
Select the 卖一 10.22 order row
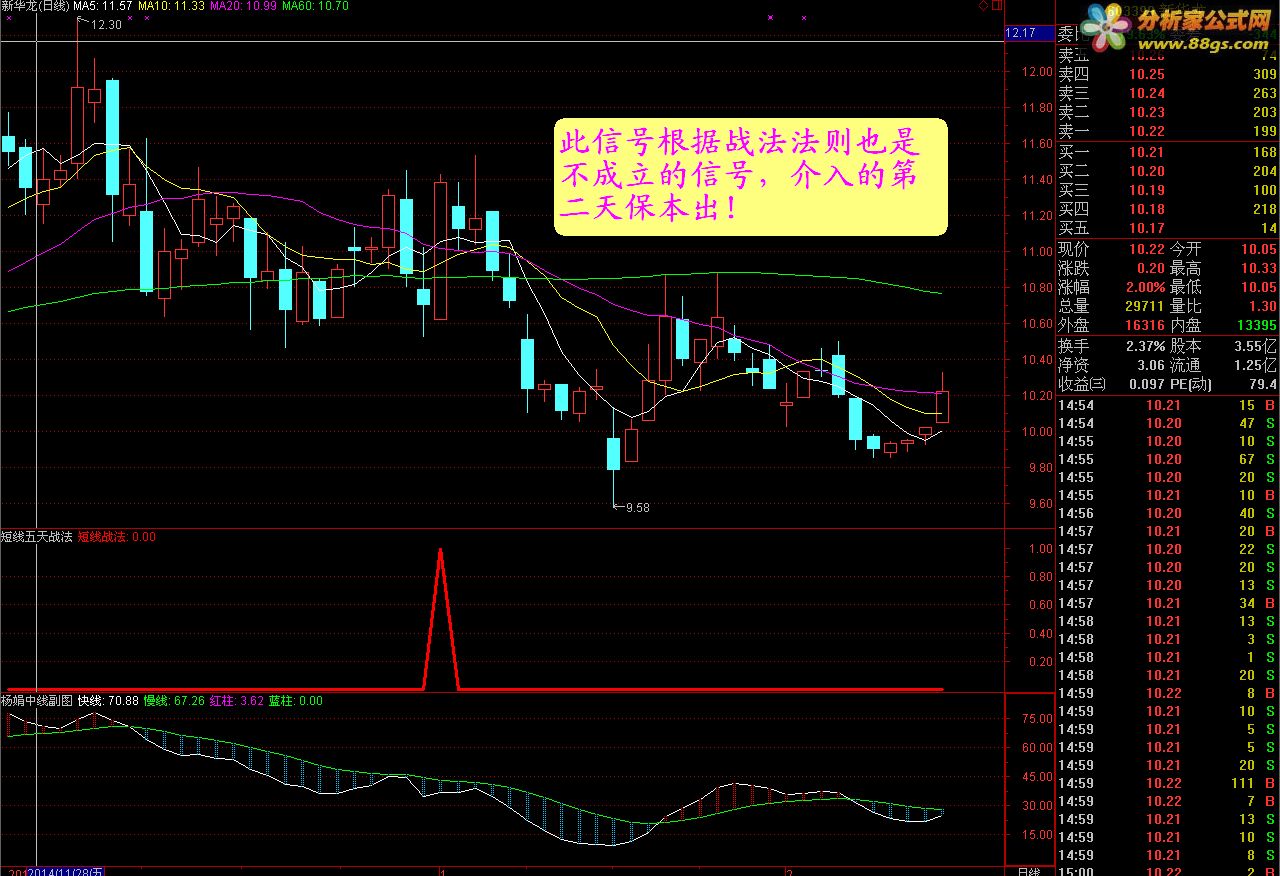click(1167, 131)
